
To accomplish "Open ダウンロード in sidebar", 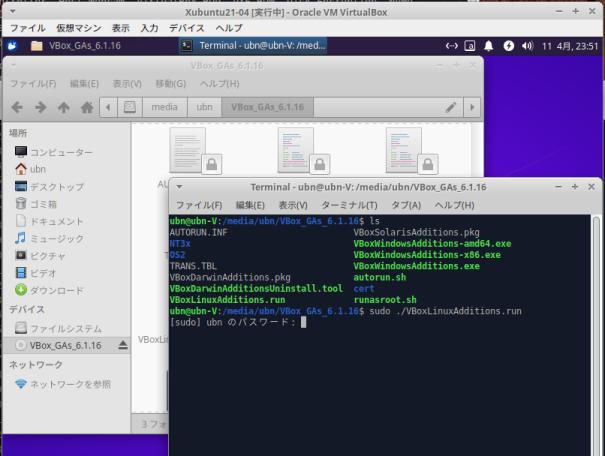I will click(49, 290).
